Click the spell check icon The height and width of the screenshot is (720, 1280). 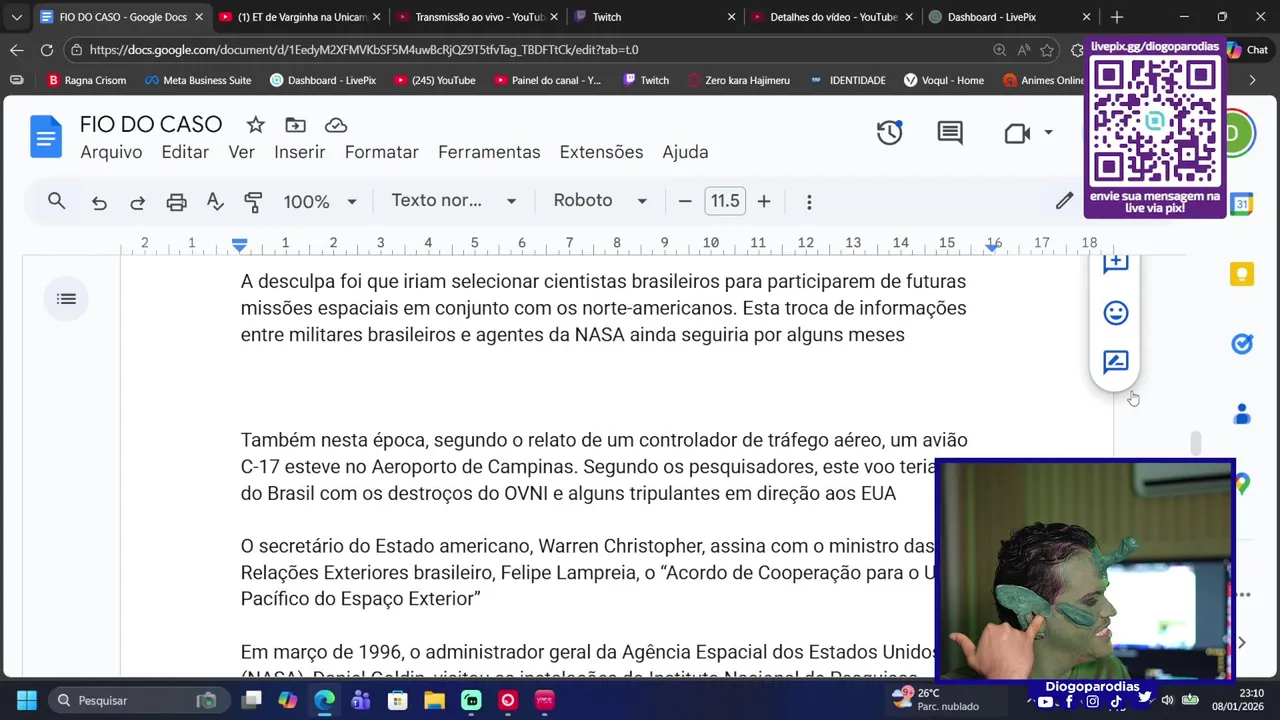[215, 202]
